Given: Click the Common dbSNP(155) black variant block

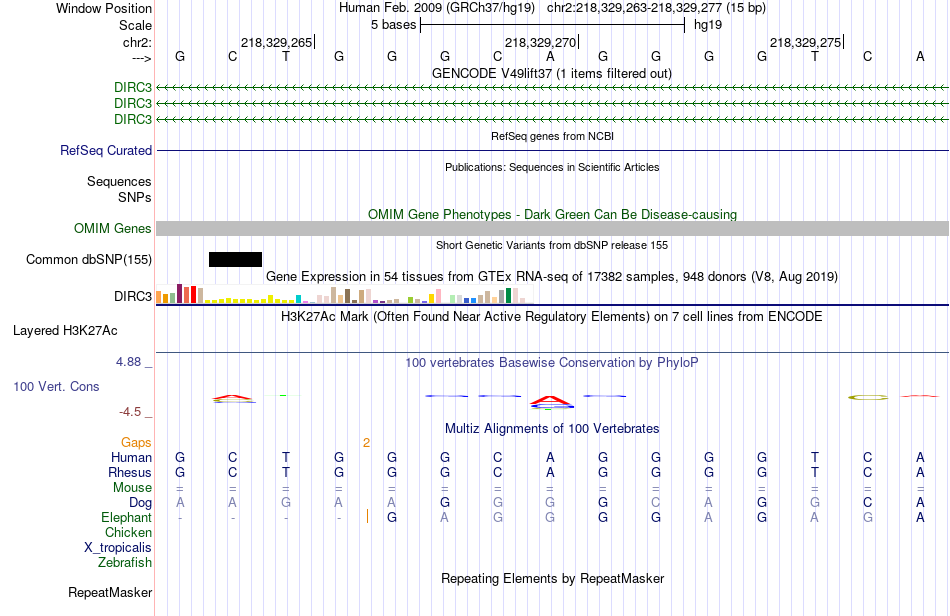Looking at the screenshot, I should pos(235,259).
